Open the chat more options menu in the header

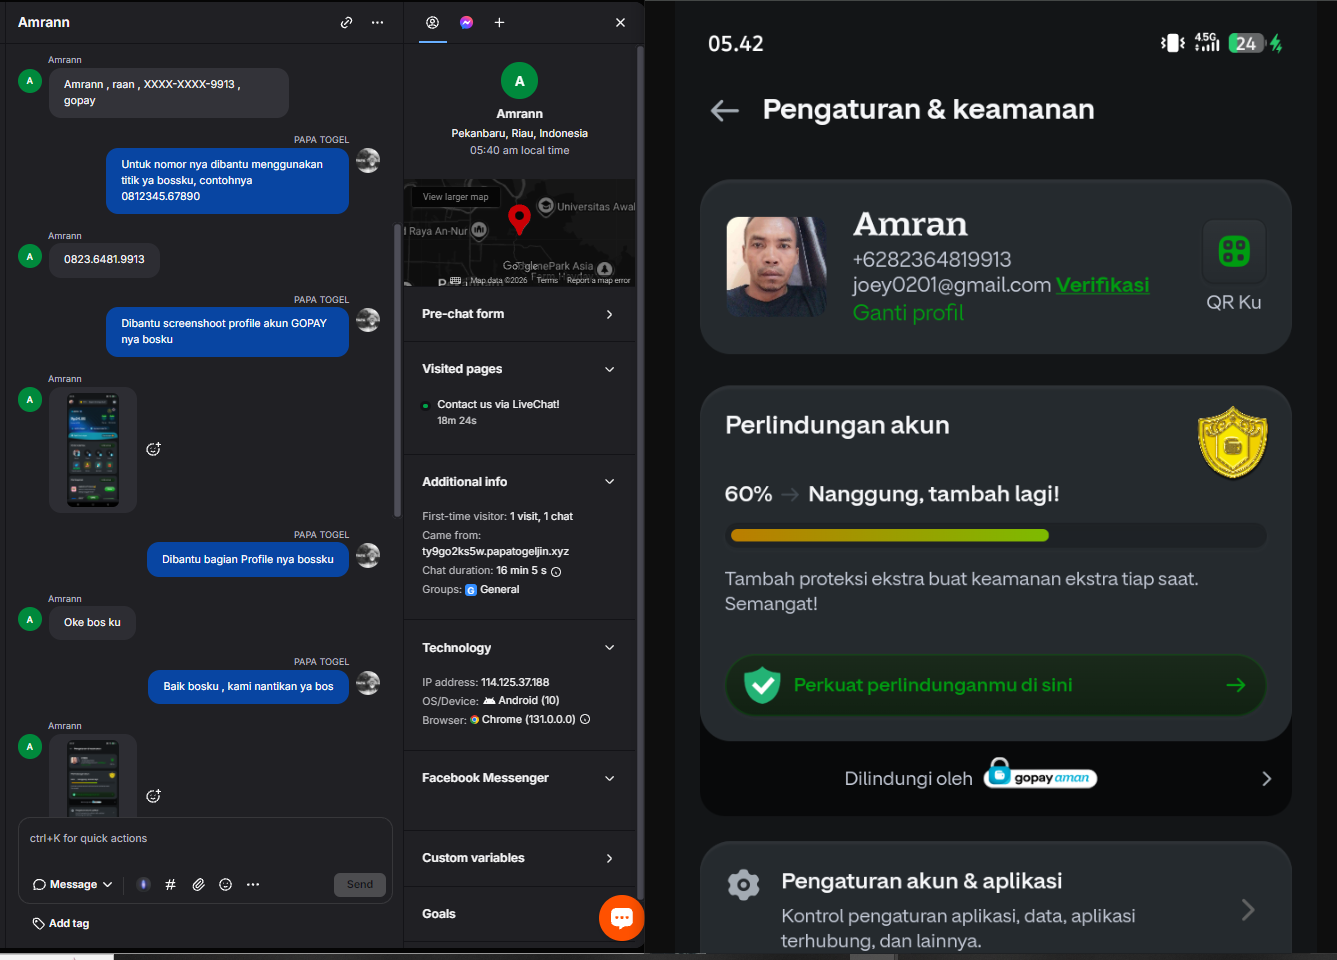click(377, 22)
